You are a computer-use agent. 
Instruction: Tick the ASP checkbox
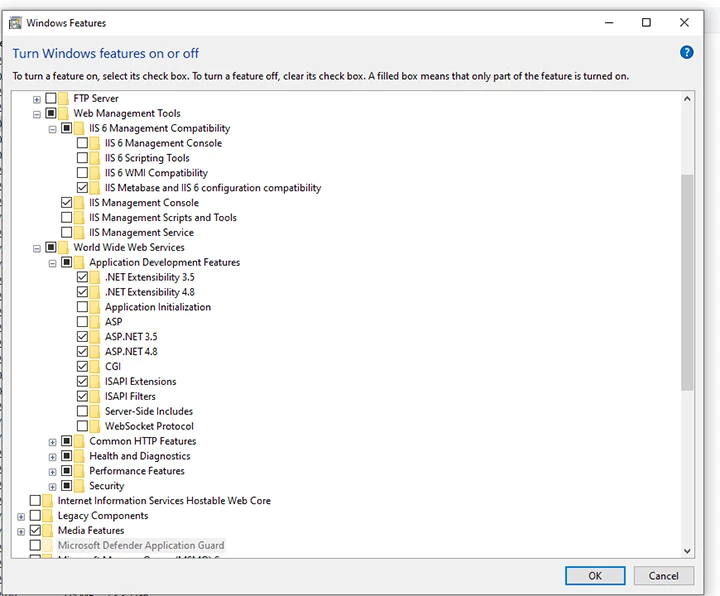tap(82, 321)
